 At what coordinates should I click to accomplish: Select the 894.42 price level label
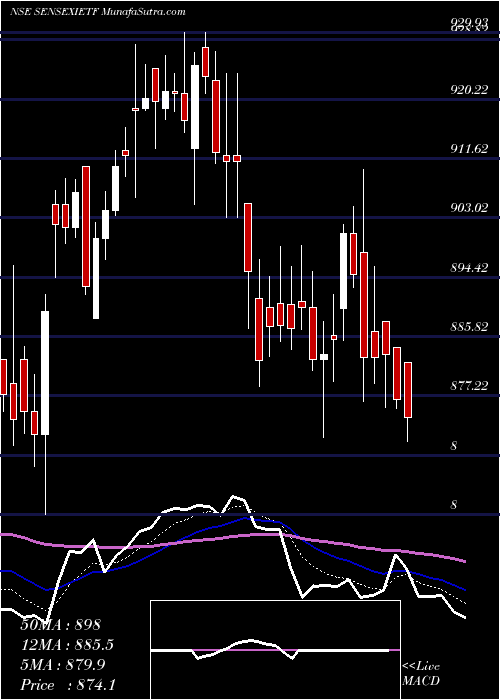pos(469,268)
